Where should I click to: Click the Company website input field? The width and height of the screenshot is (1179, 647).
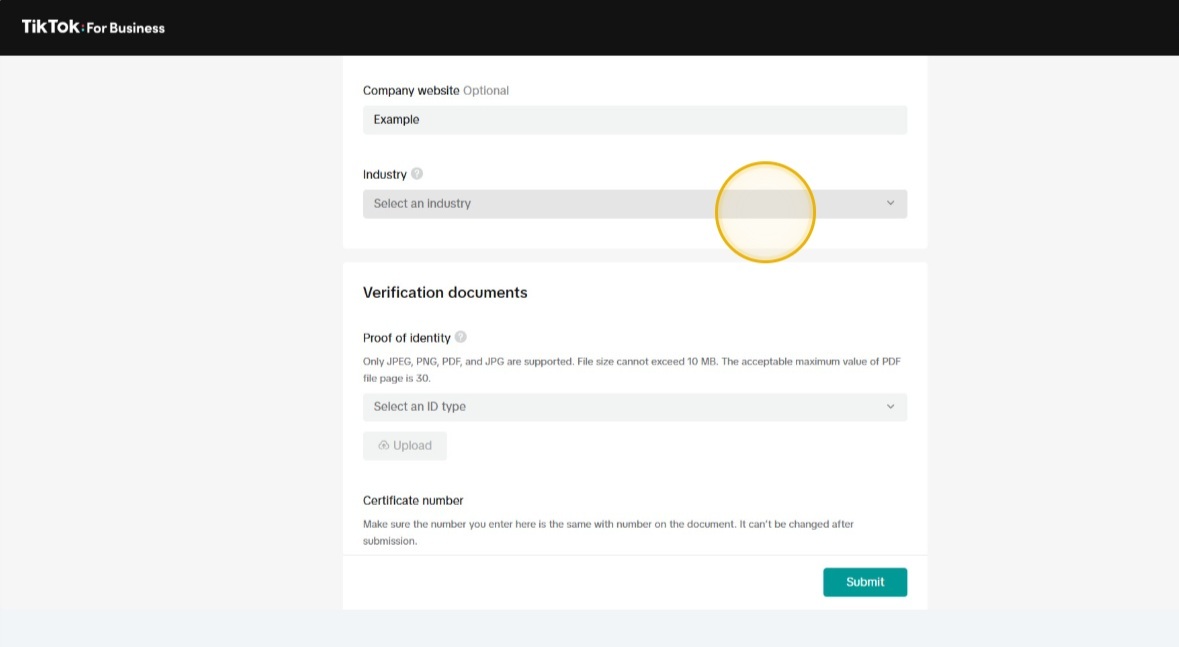[x=634, y=120]
